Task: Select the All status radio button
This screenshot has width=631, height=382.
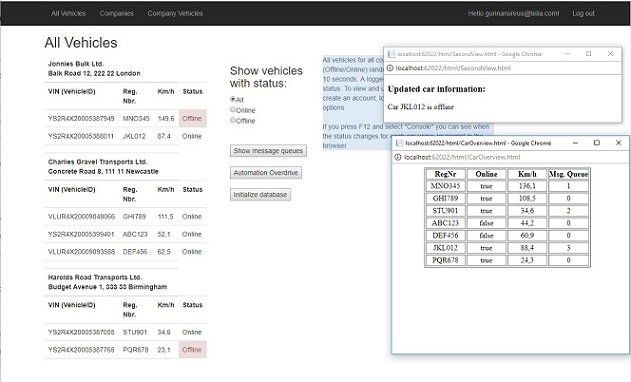Action: coord(233,99)
